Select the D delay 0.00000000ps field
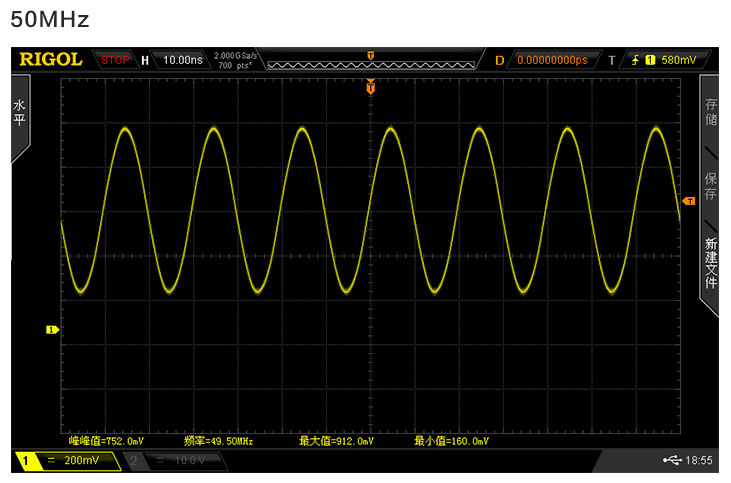The width and height of the screenshot is (731, 483). click(551, 60)
